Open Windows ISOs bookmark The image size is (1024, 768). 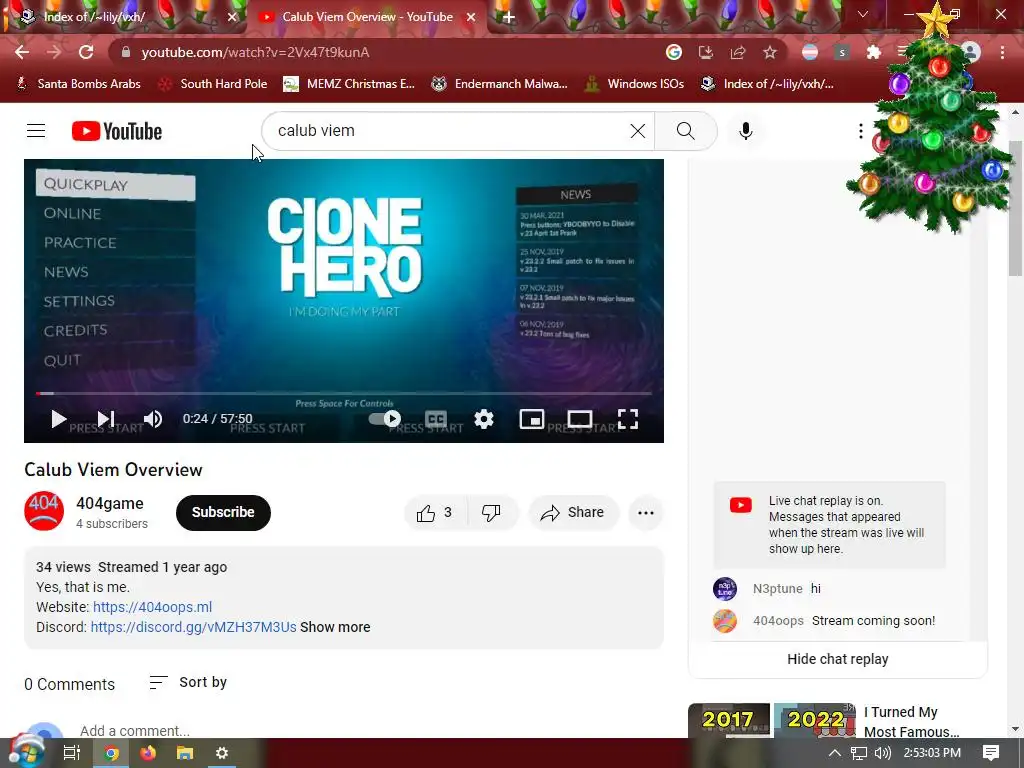(635, 84)
